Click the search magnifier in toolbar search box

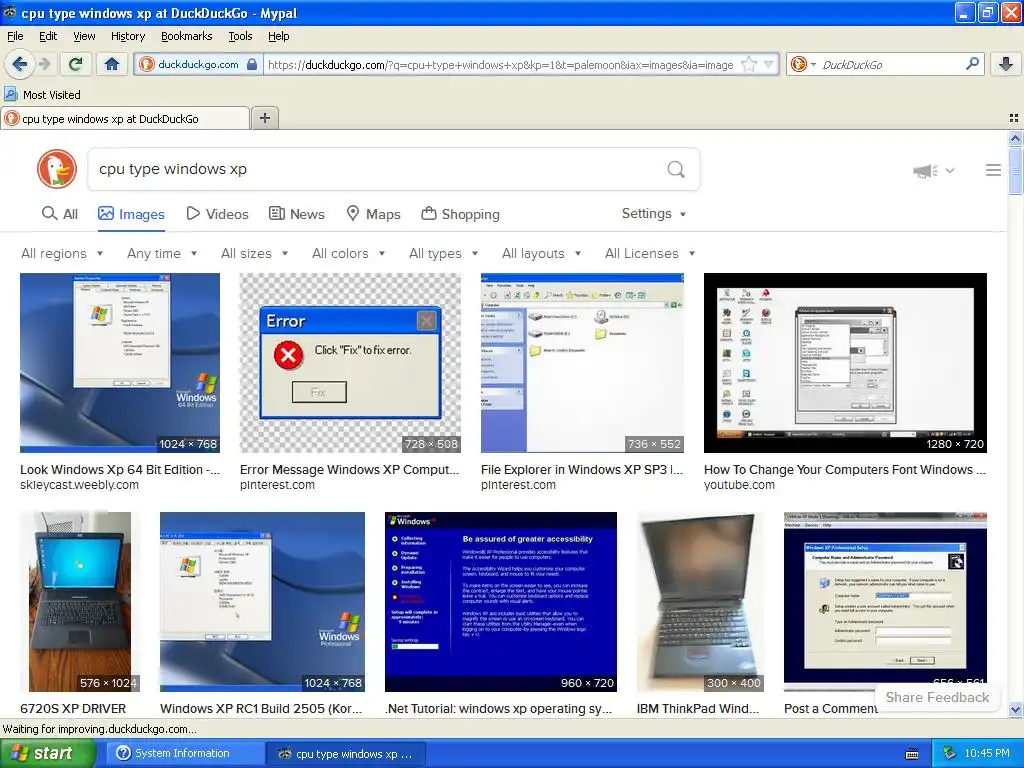(972, 64)
